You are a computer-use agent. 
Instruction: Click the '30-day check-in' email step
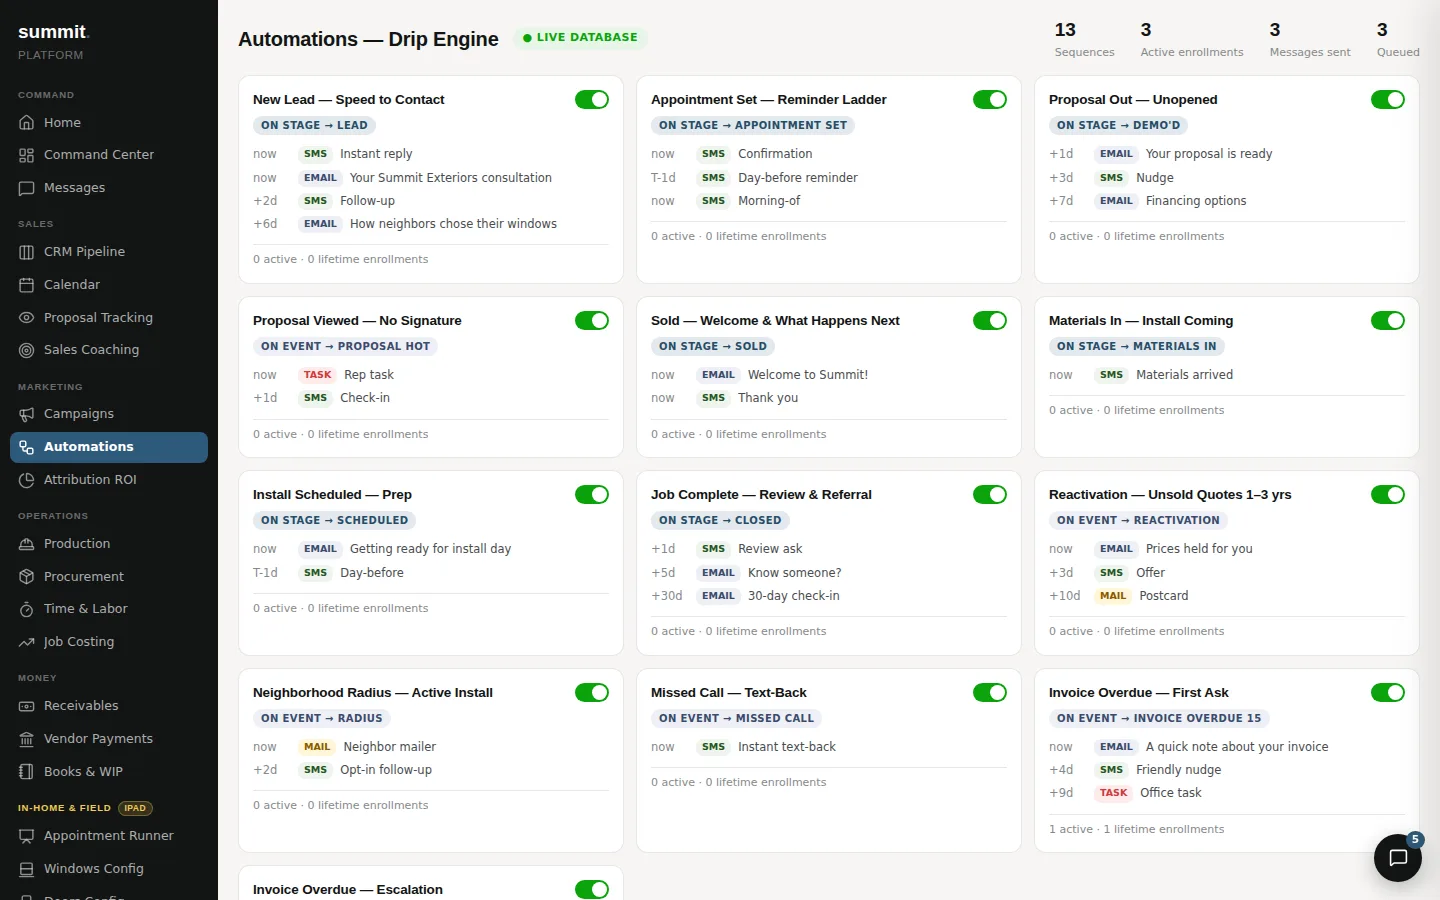pyautogui.click(x=828, y=596)
